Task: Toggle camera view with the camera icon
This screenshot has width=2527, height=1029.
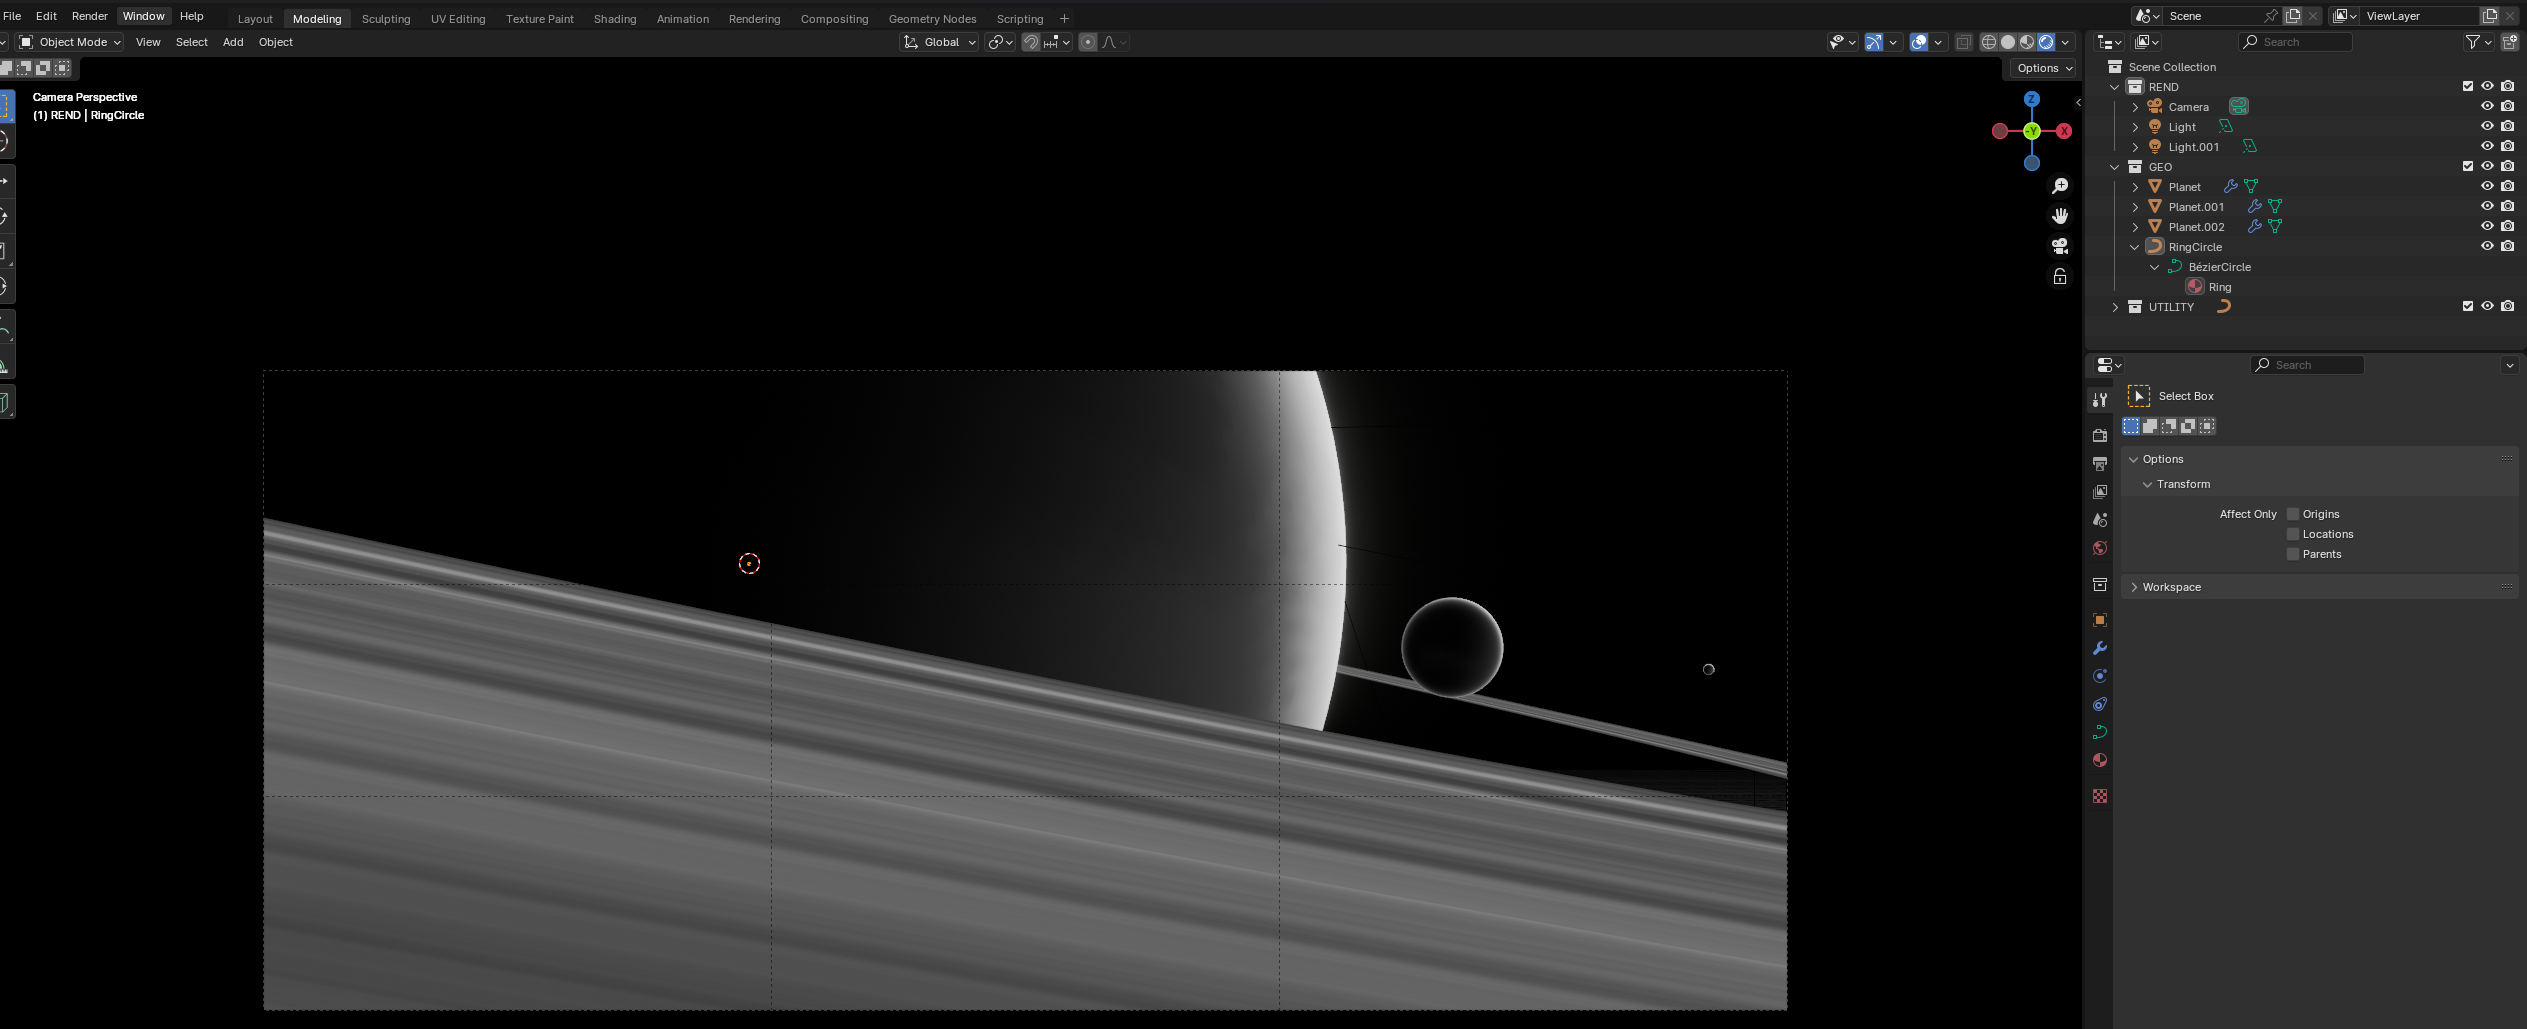Action: 2060,246
